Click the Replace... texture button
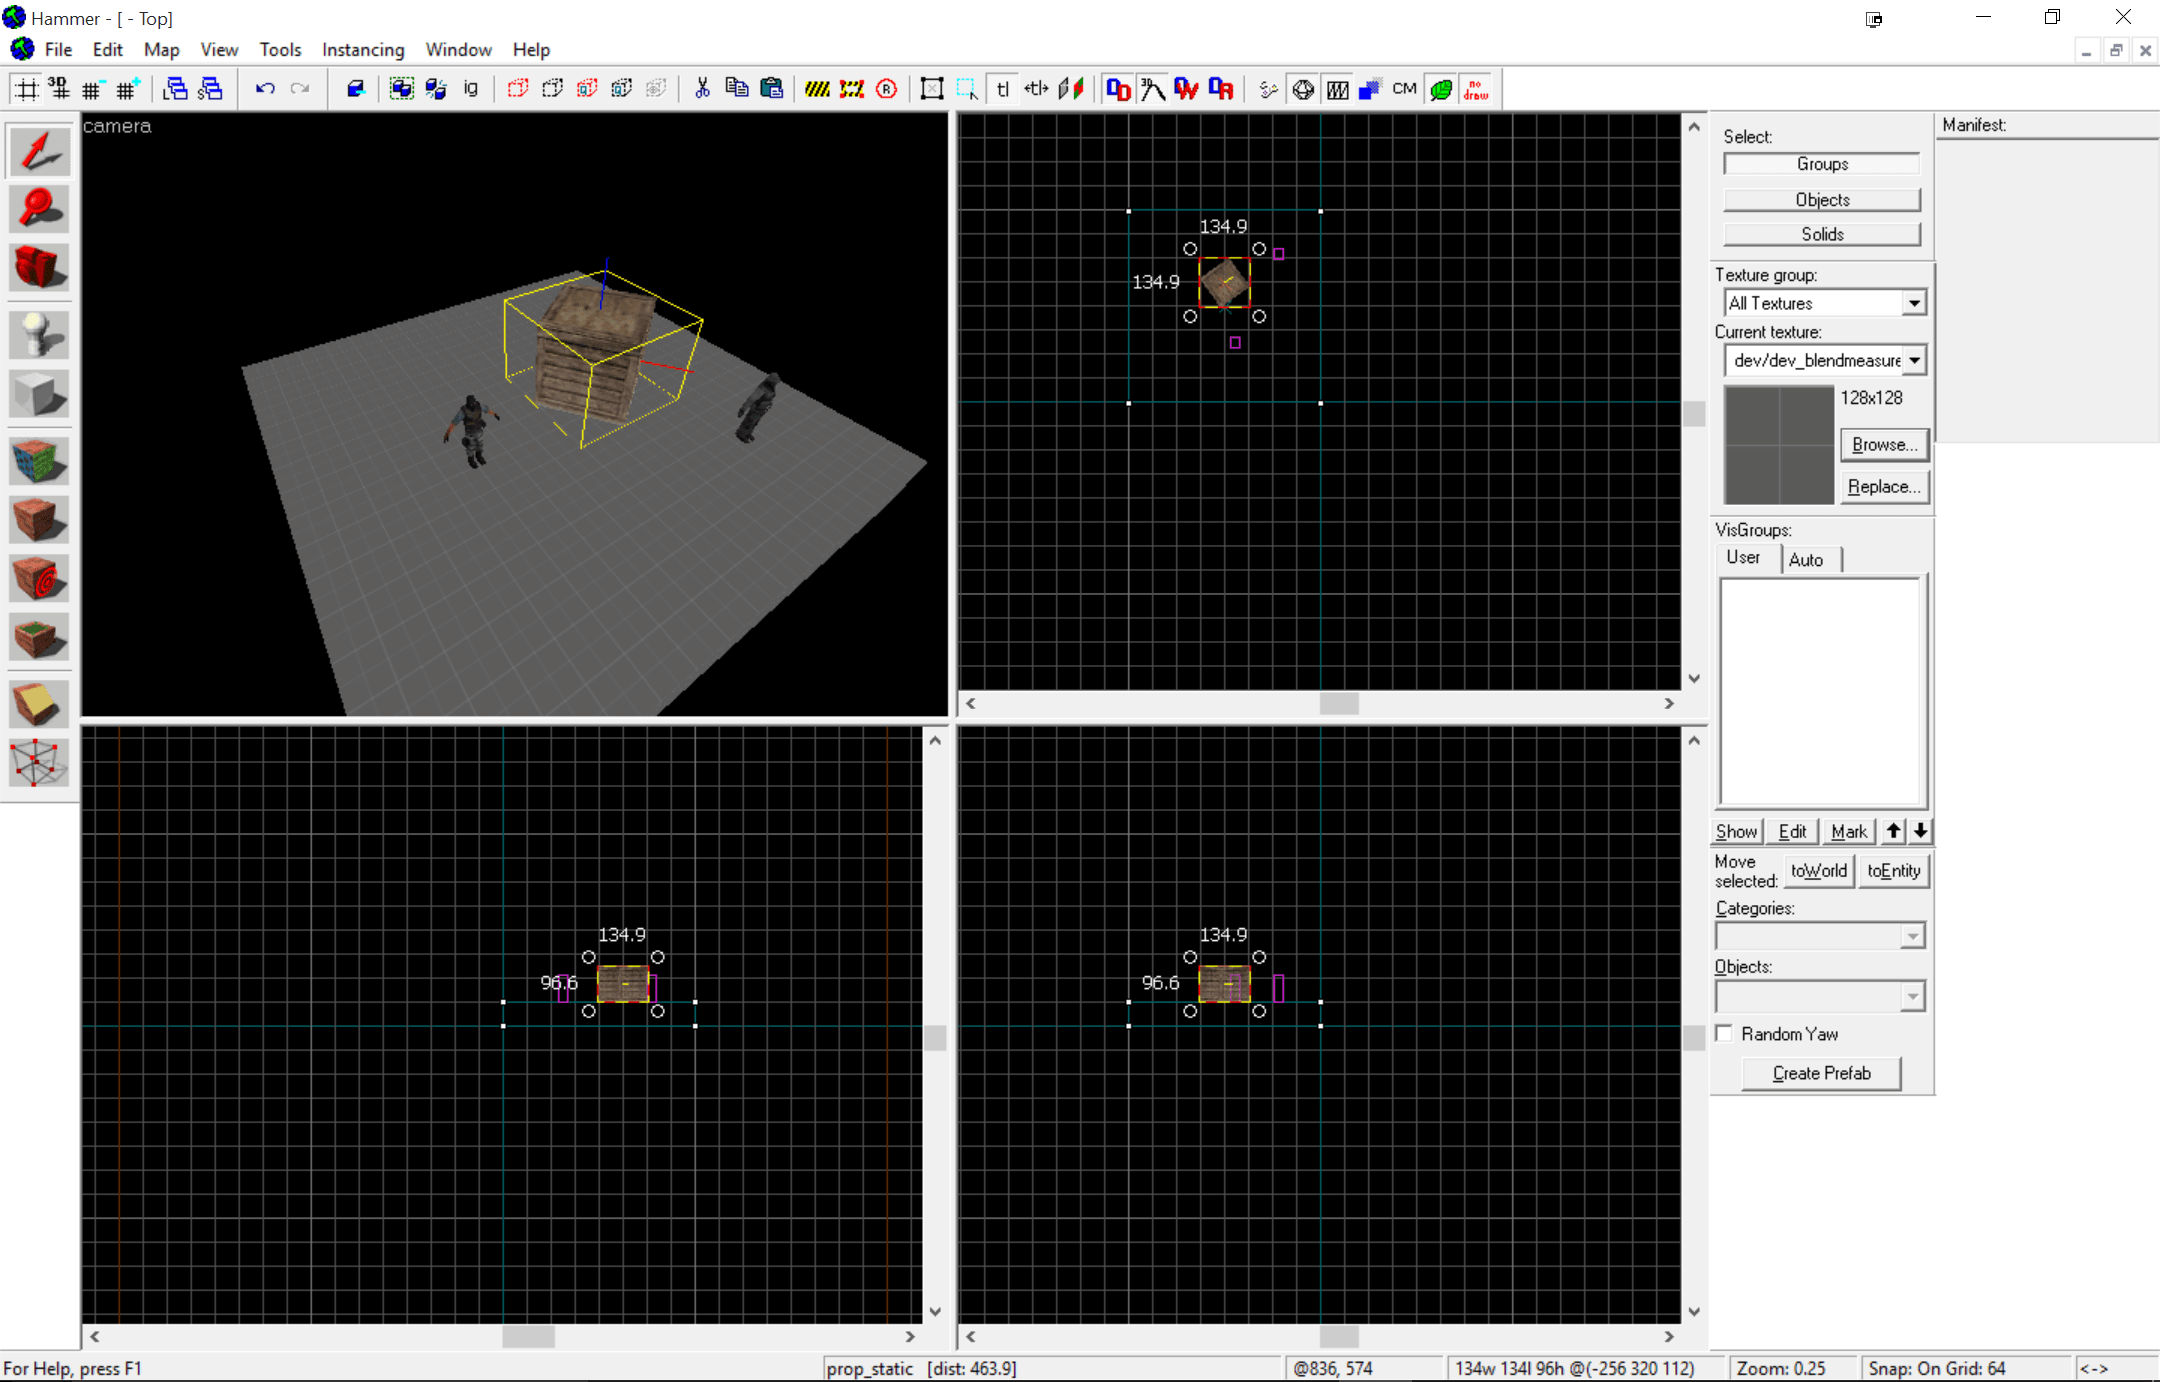This screenshot has width=2160, height=1382. pos(1884,487)
